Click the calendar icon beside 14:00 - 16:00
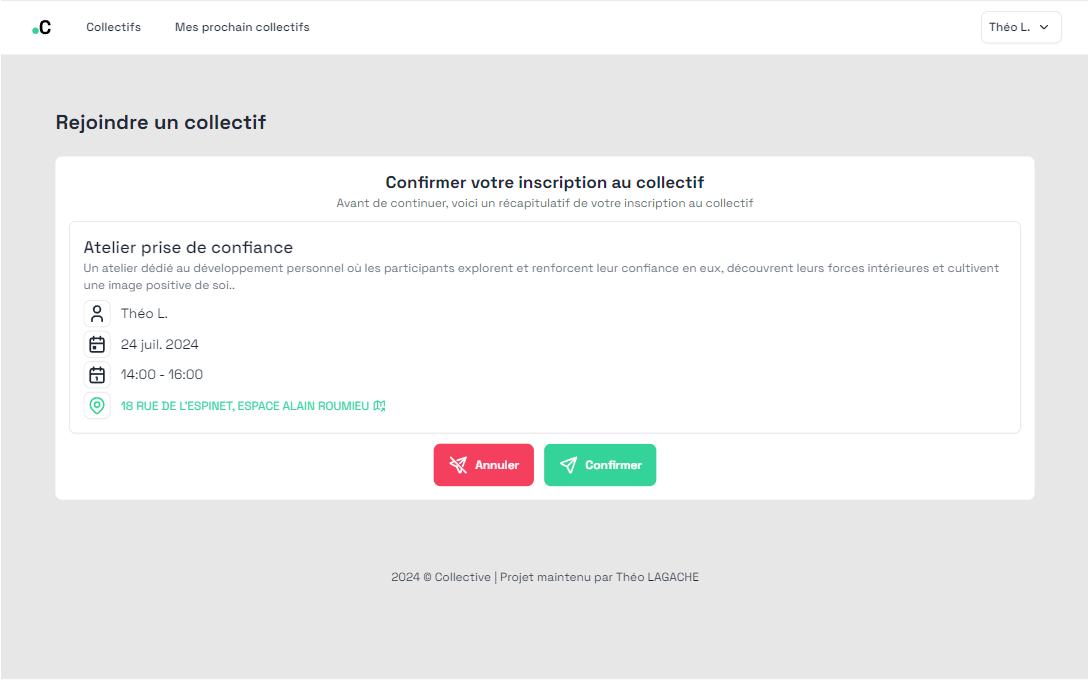This screenshot has height=680, width=1088. 97,375
